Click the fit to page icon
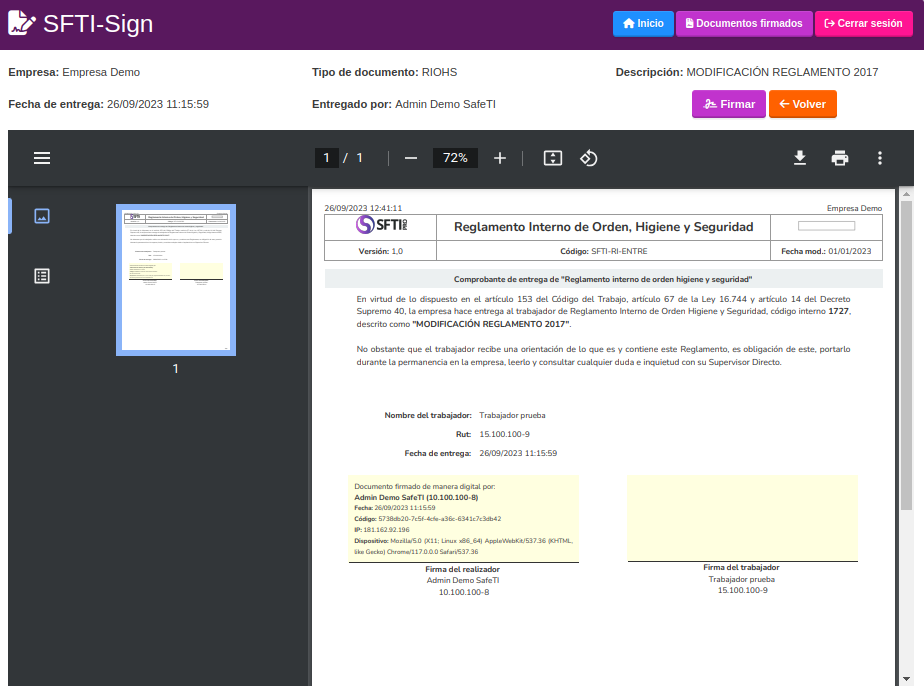This screenshot has height=686, width=924. click(553, 158)
